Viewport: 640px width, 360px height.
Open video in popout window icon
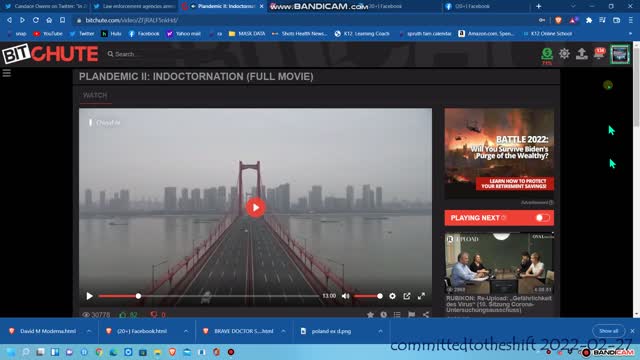(407, 296)
